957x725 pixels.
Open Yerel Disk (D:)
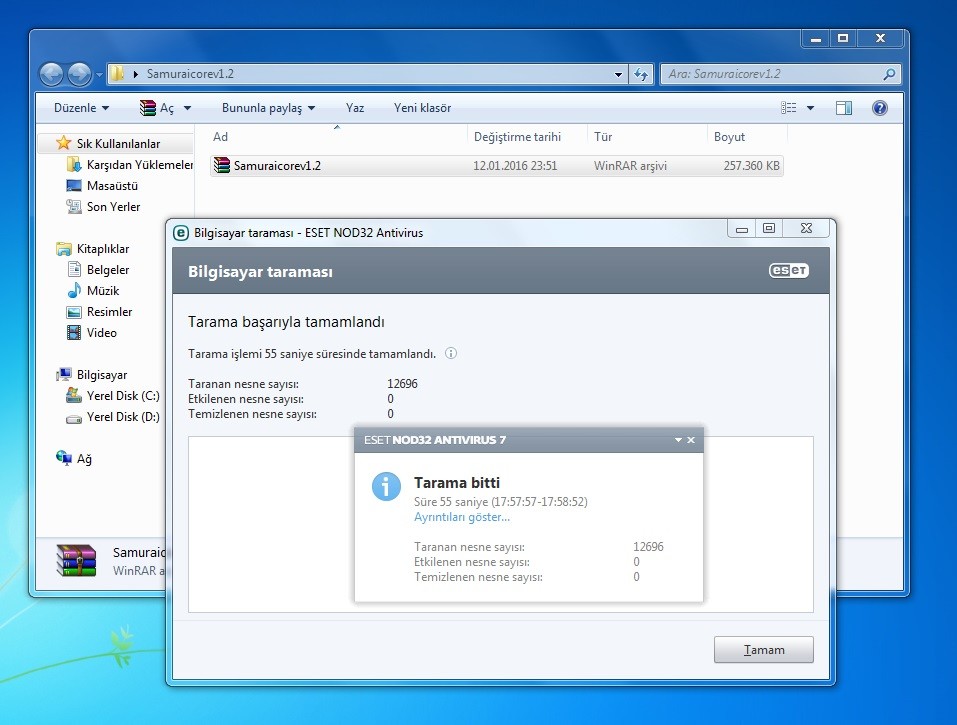(x=123, y=417)
